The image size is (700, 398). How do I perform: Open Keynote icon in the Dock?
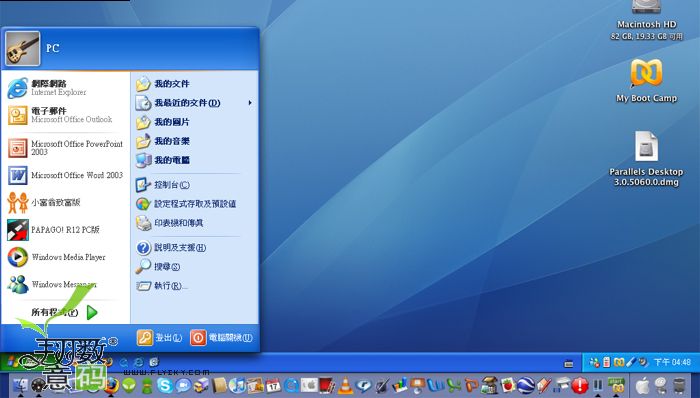coord(417,386)
